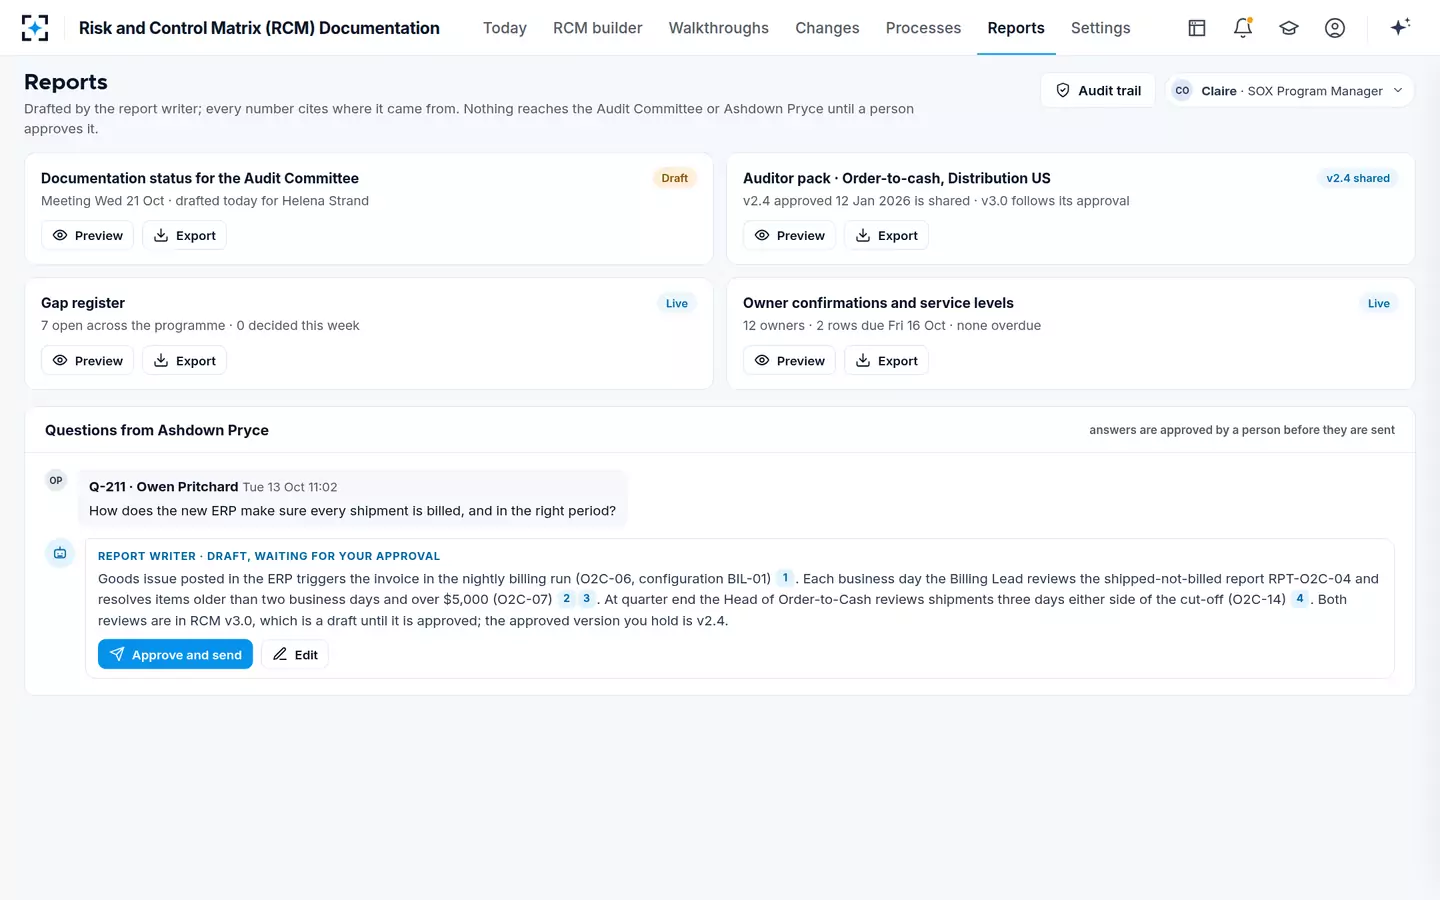This screenshot has height=900, width=1440.
Task: Click the Questions from Ashdown Pryce heading
Action: (x=157, y=430)
